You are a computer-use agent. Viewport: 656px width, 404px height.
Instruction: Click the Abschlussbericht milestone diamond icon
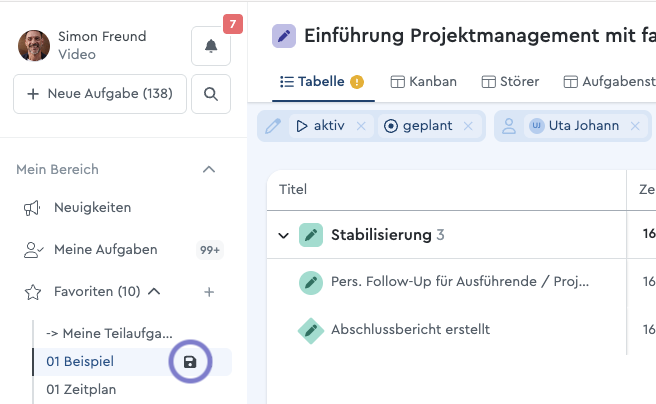tap(311, 329)
